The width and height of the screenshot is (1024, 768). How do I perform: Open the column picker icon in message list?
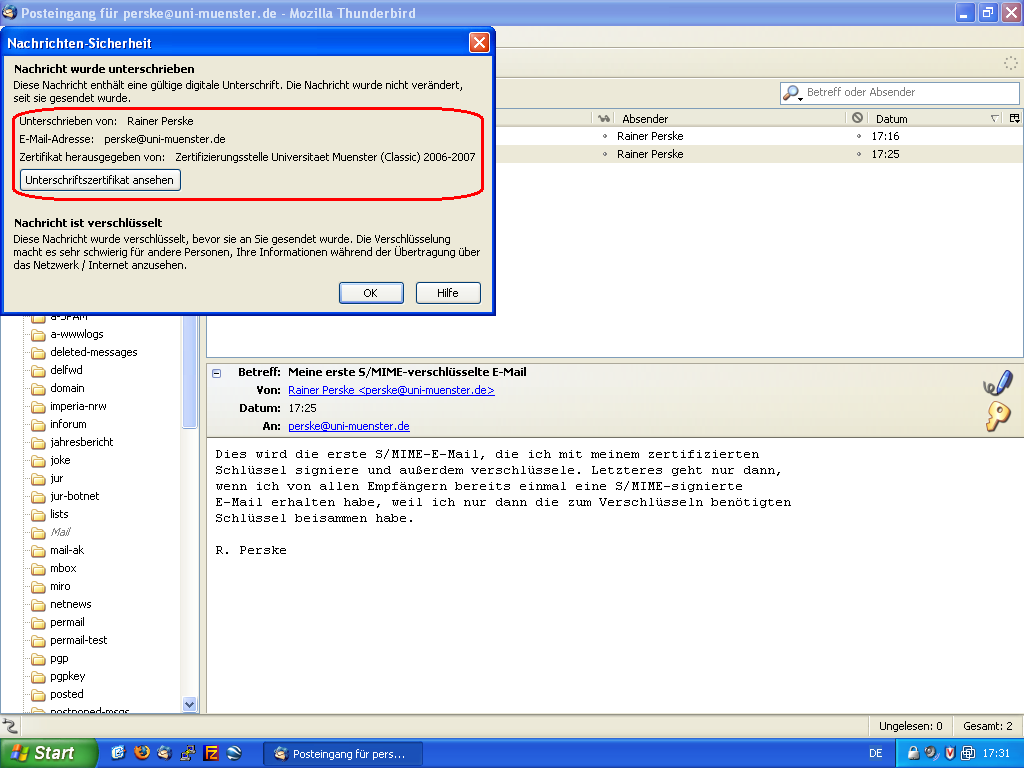tap(1014, 119)
